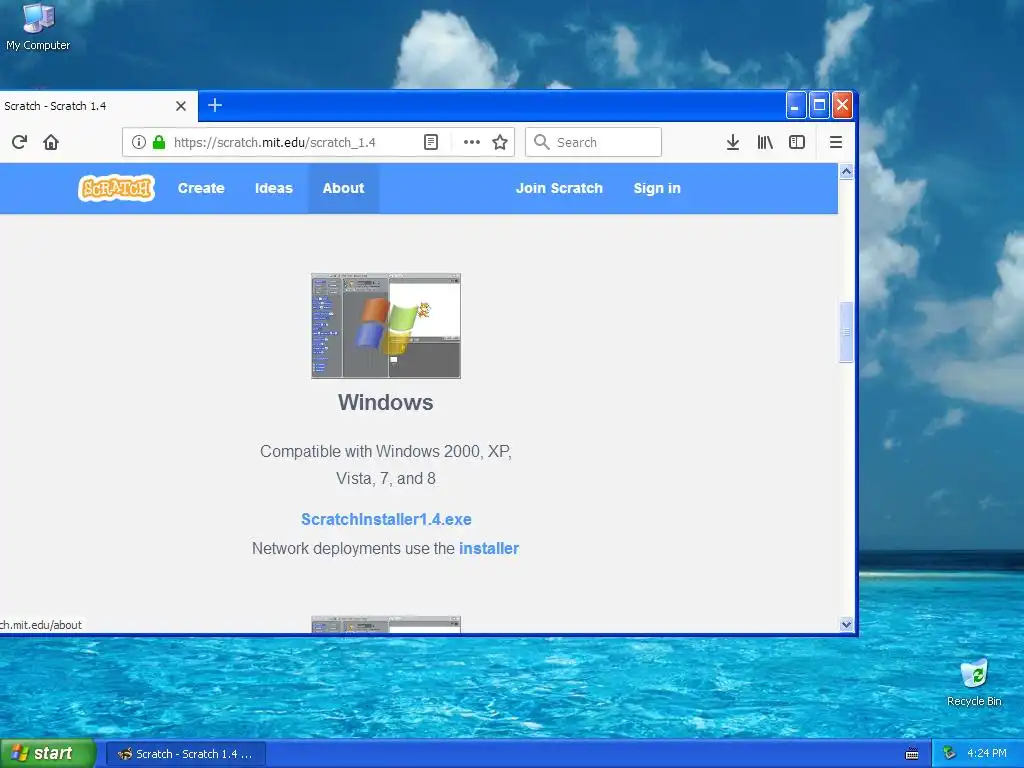The height and width of the screenshot is (768, 1024).
Task: Open the Create menu item
Action: (201, 188)
